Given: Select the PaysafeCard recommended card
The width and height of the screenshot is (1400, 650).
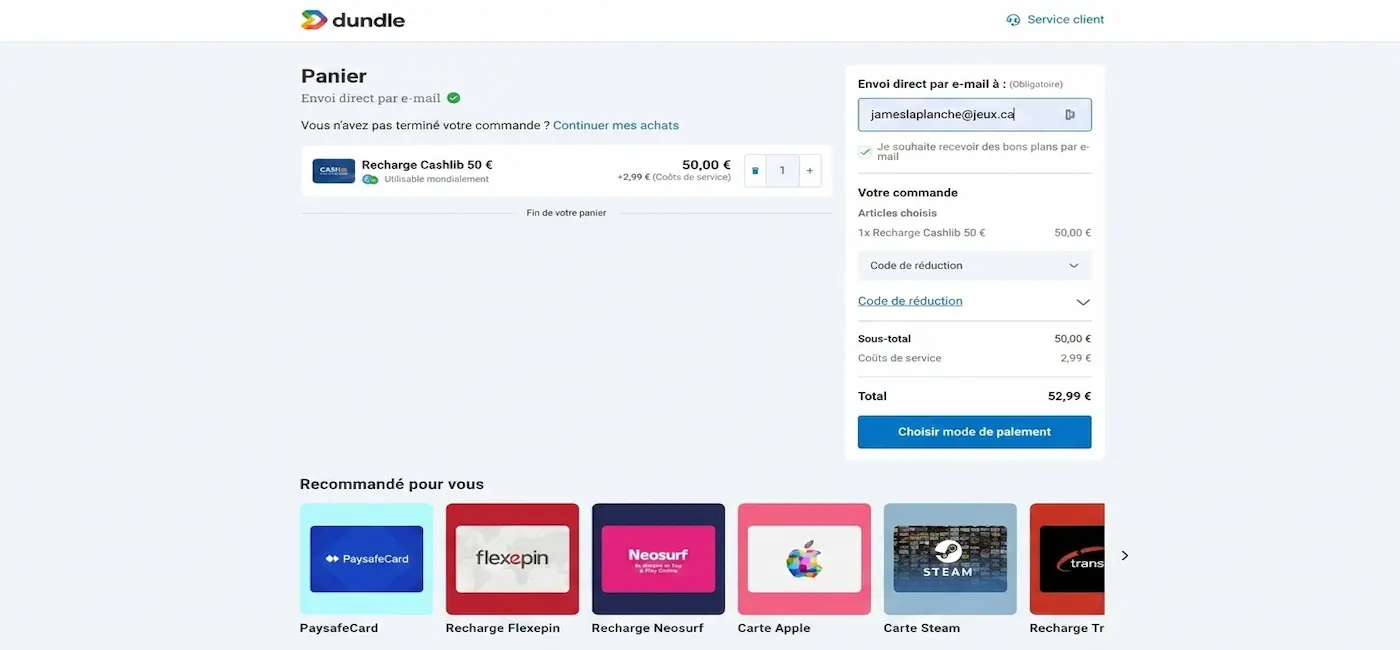Looking at the screenshot, I should 366,559.
